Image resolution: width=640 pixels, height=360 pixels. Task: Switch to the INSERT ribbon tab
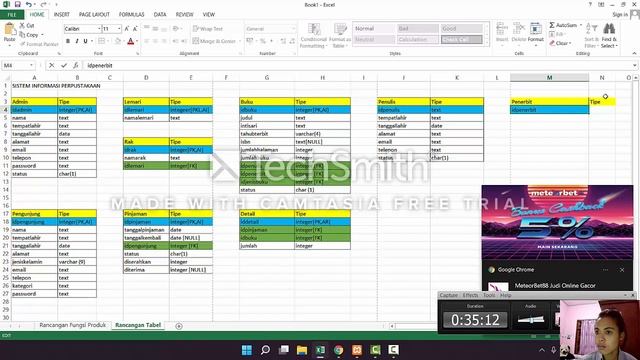point(62,15)
